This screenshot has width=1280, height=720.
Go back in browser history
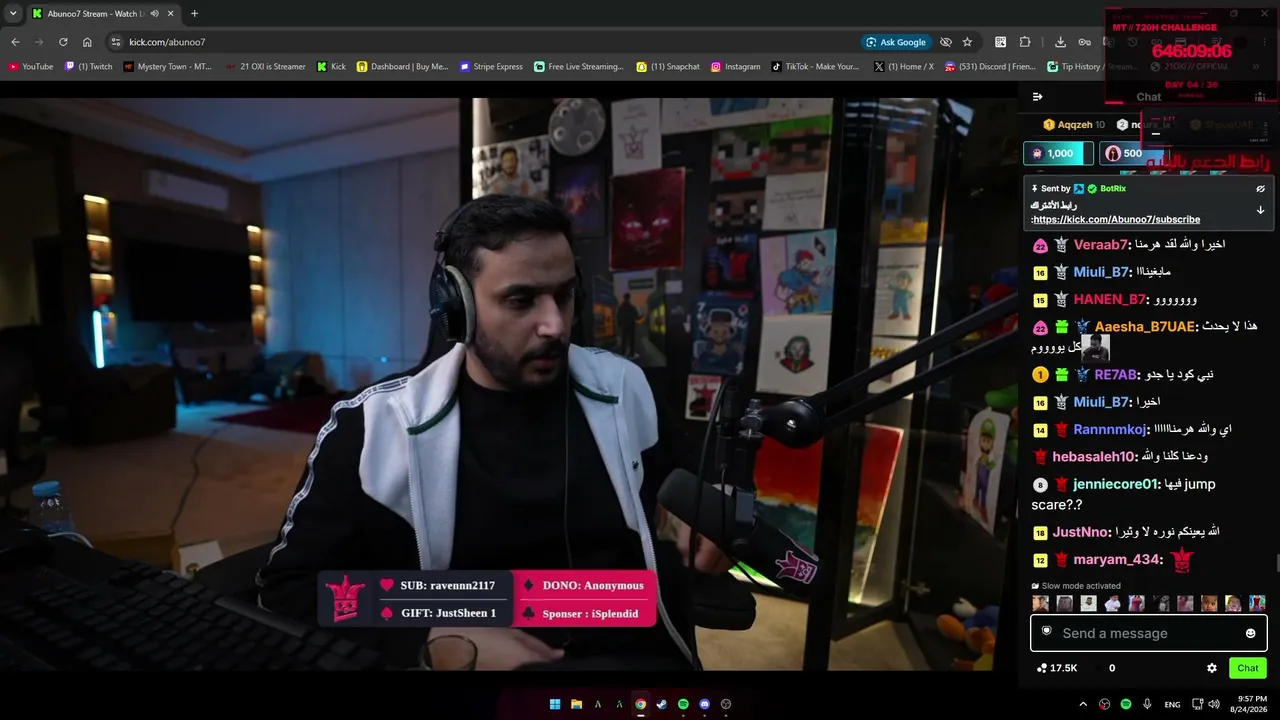pos(15,42)
